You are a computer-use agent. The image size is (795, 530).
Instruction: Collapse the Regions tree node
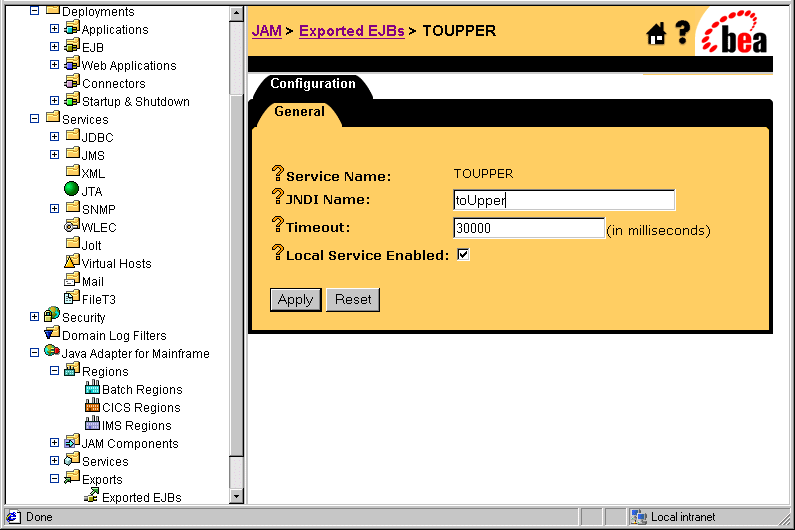tap(55, 371)
